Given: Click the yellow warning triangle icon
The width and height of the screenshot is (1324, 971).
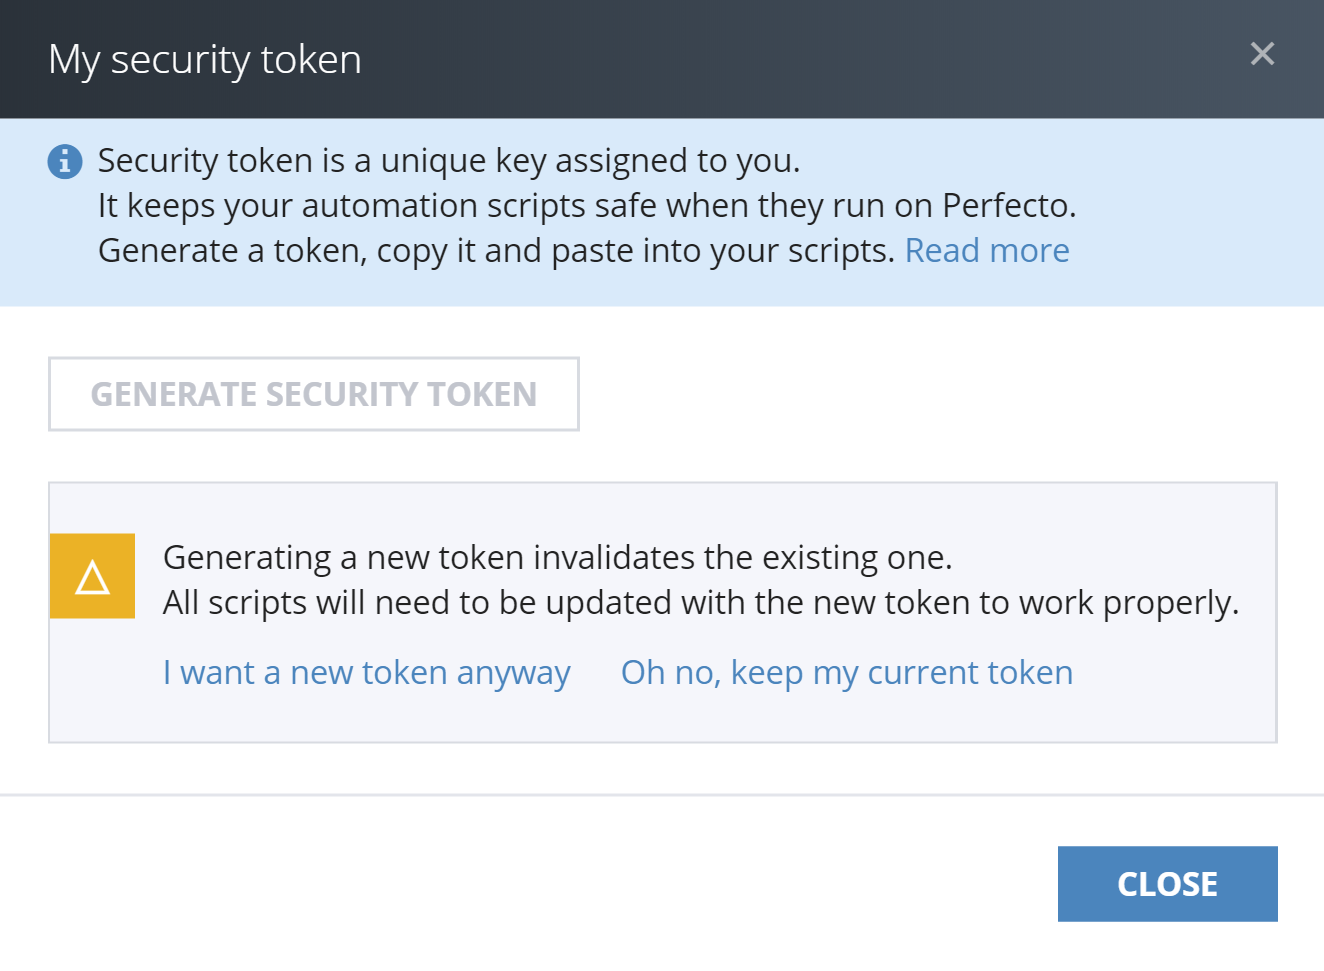Looking at the screenshot, I should 93,576.
